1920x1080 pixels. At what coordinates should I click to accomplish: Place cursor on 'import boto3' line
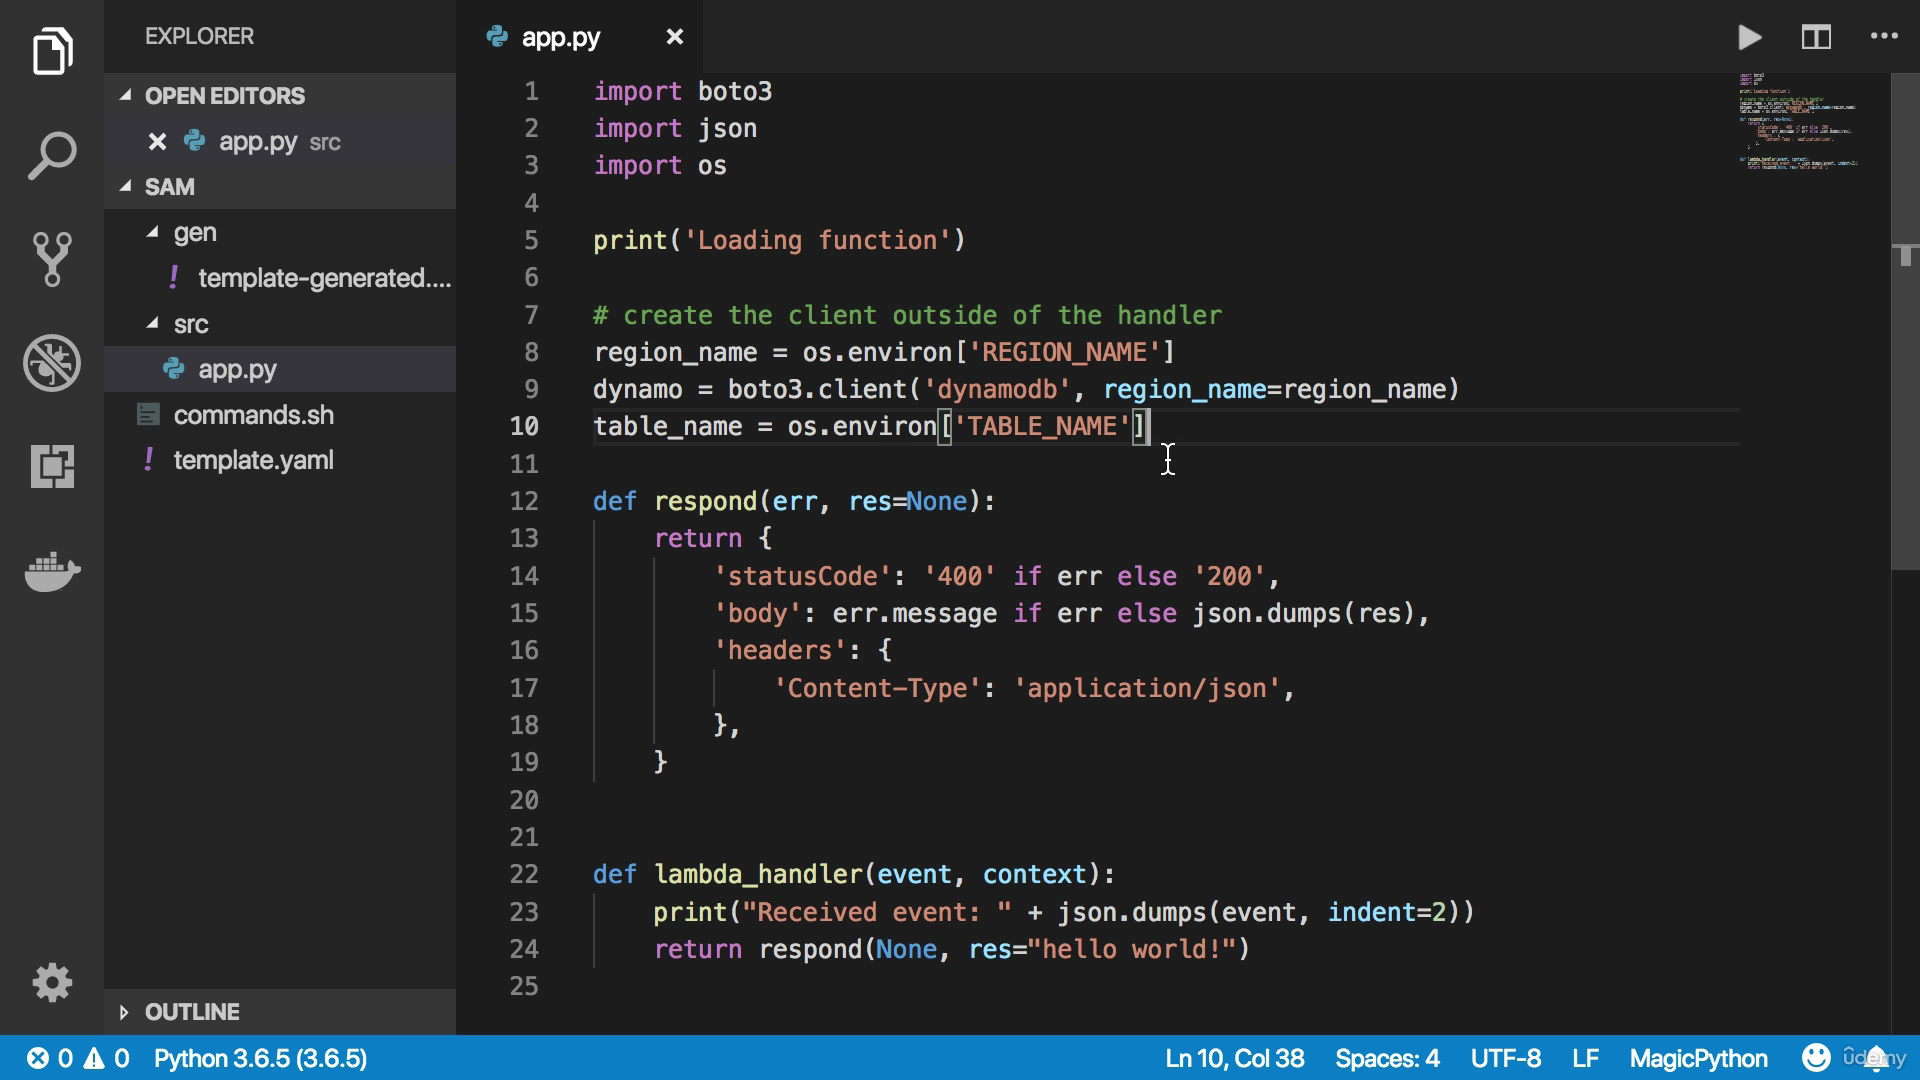tap(682, 91)
